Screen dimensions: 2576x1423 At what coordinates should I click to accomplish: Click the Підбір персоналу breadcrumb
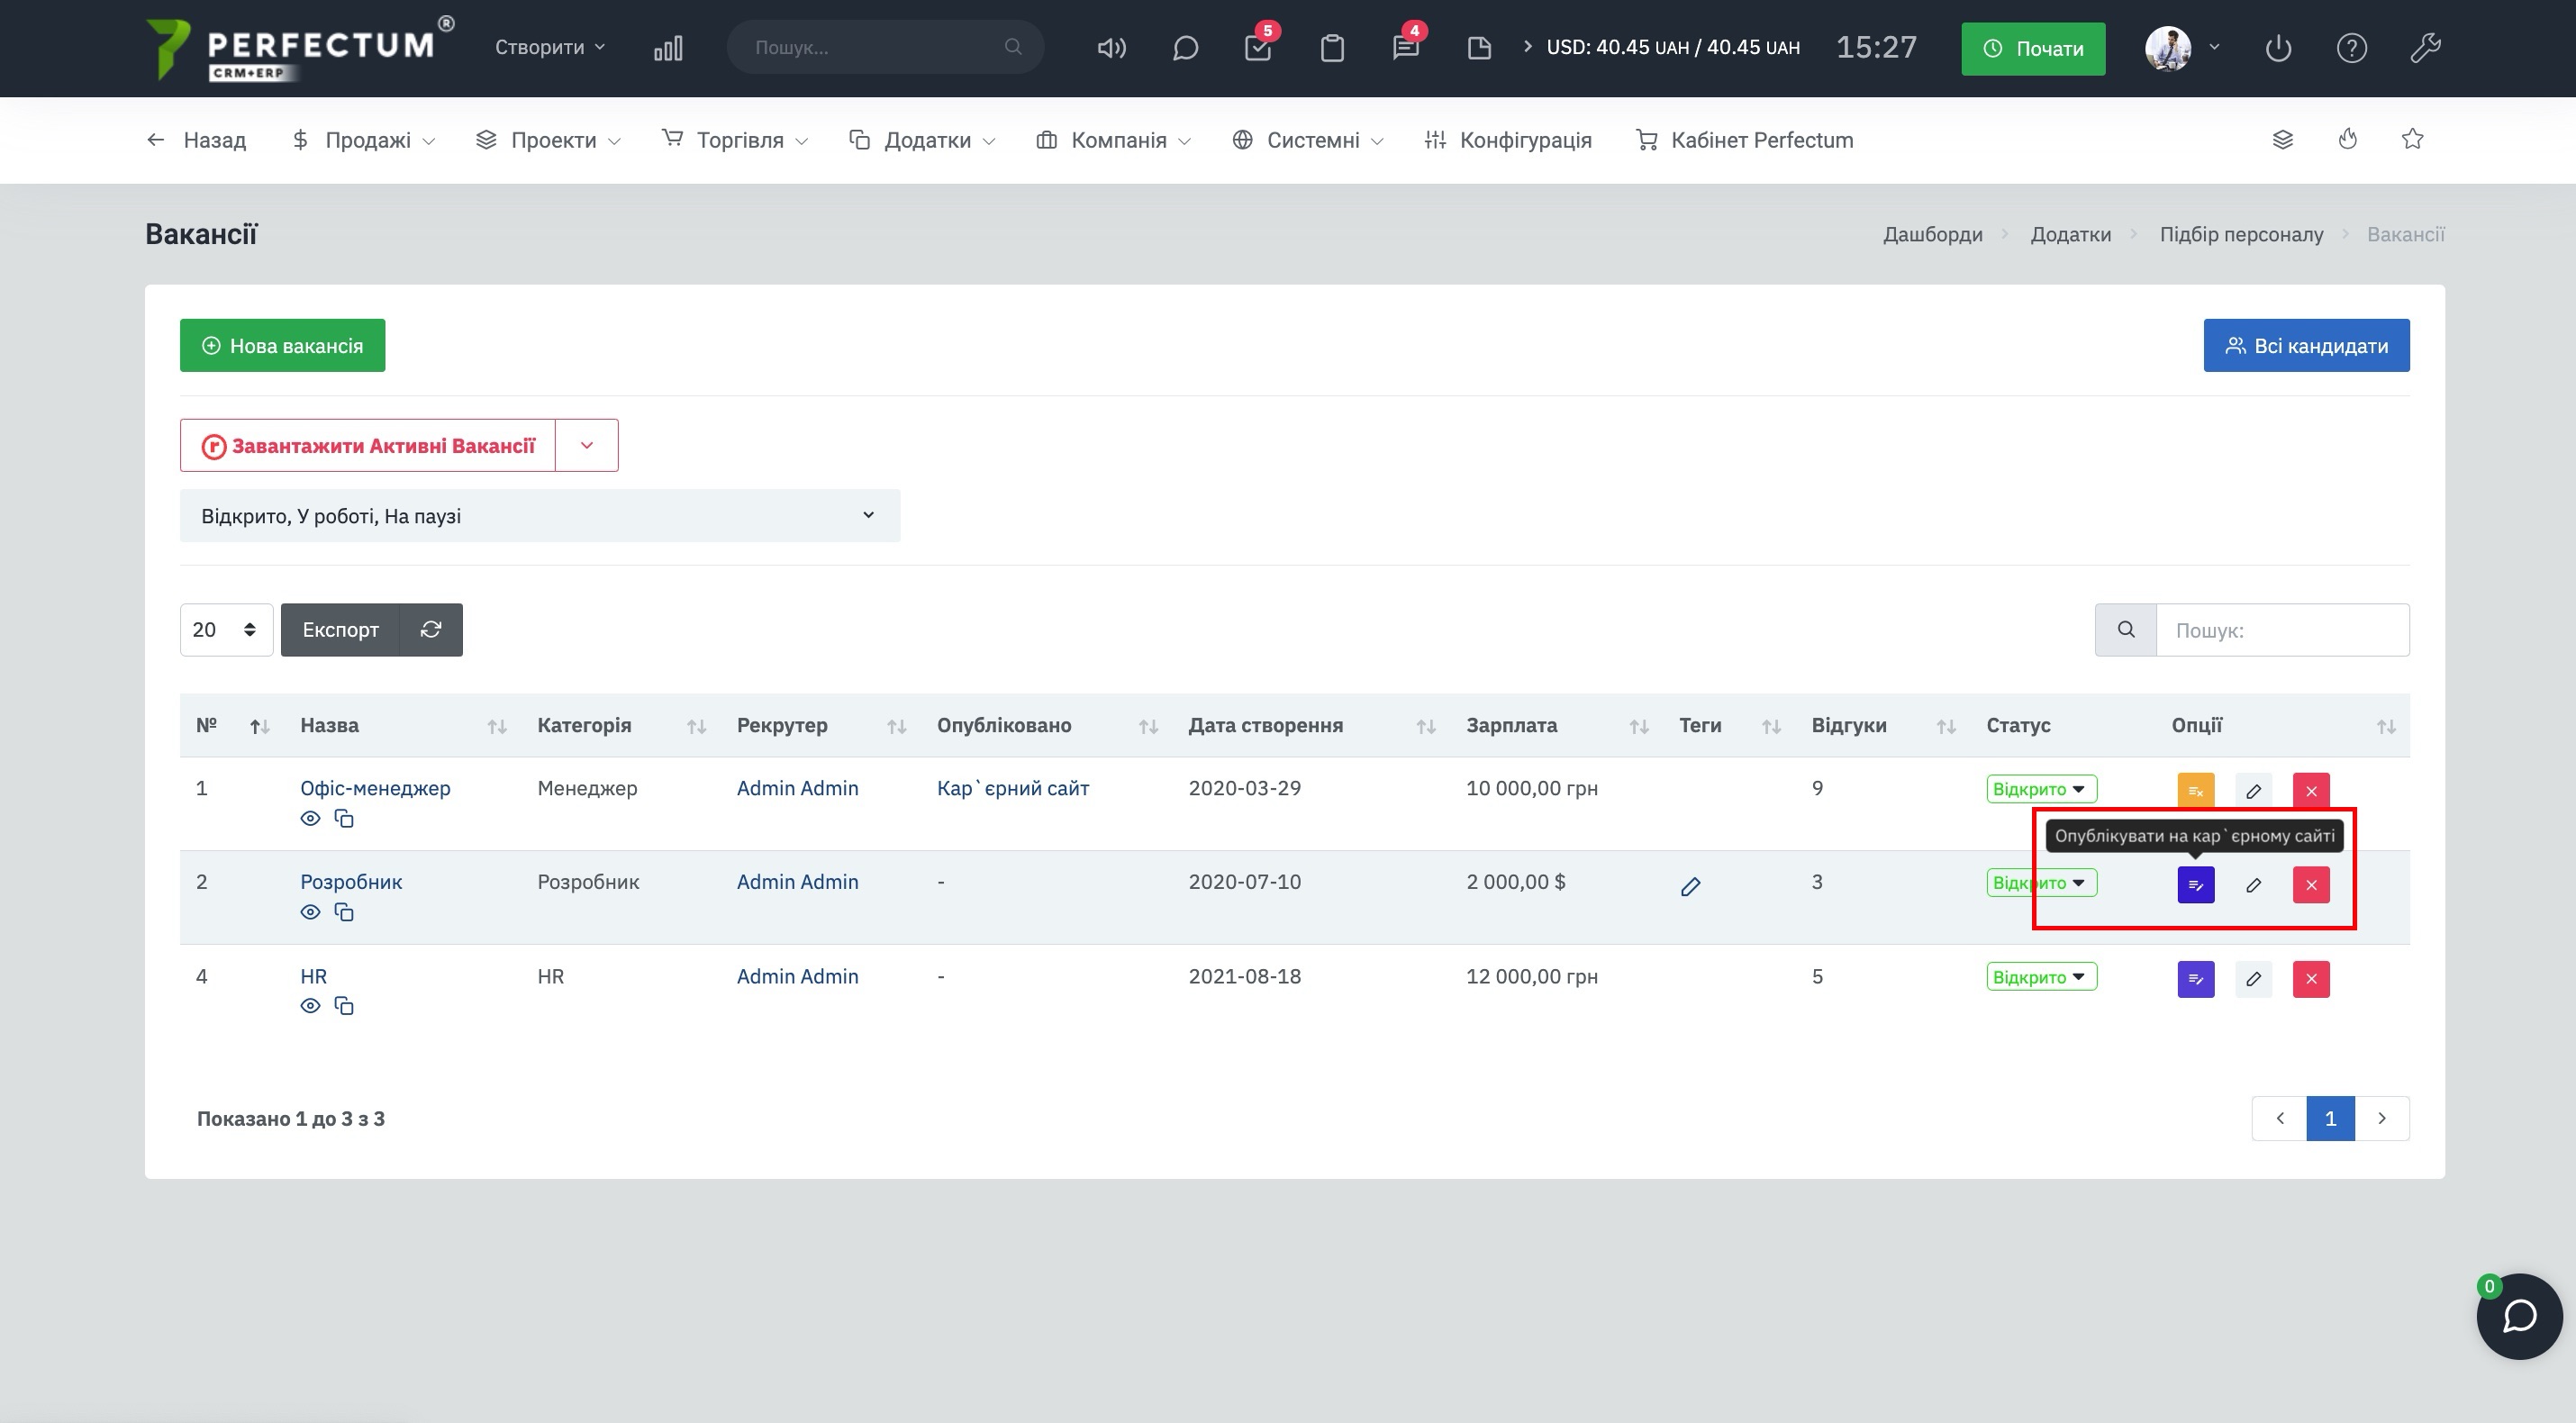pyautogui.click(x=2241, y=234)
